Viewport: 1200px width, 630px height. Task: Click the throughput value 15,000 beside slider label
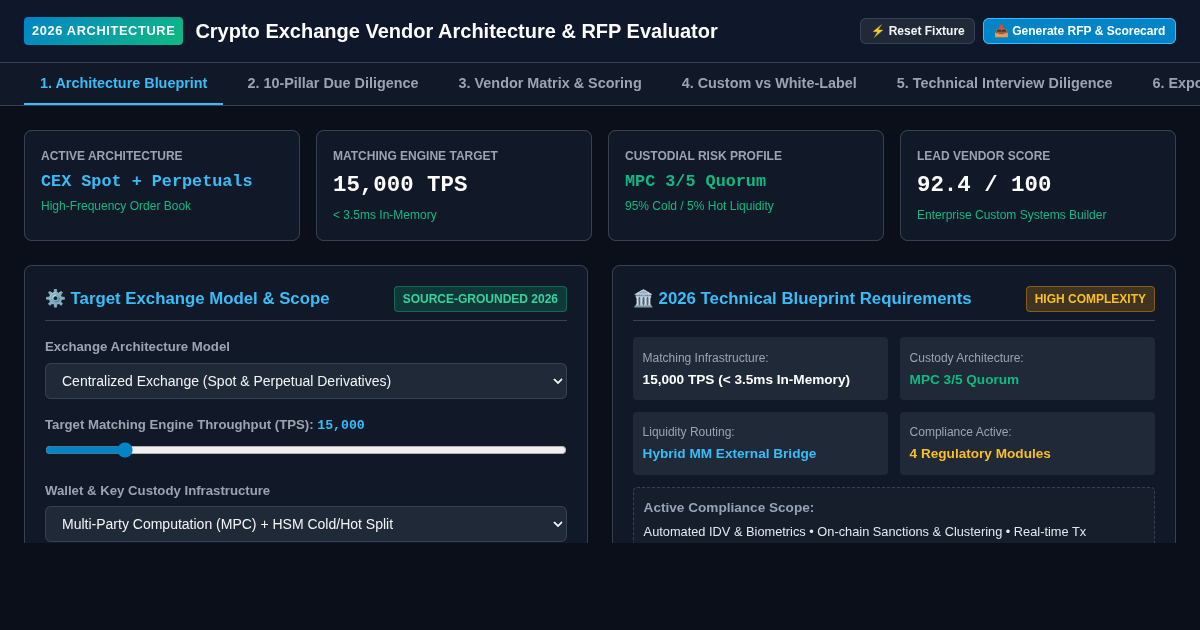(x=341, y=425)
